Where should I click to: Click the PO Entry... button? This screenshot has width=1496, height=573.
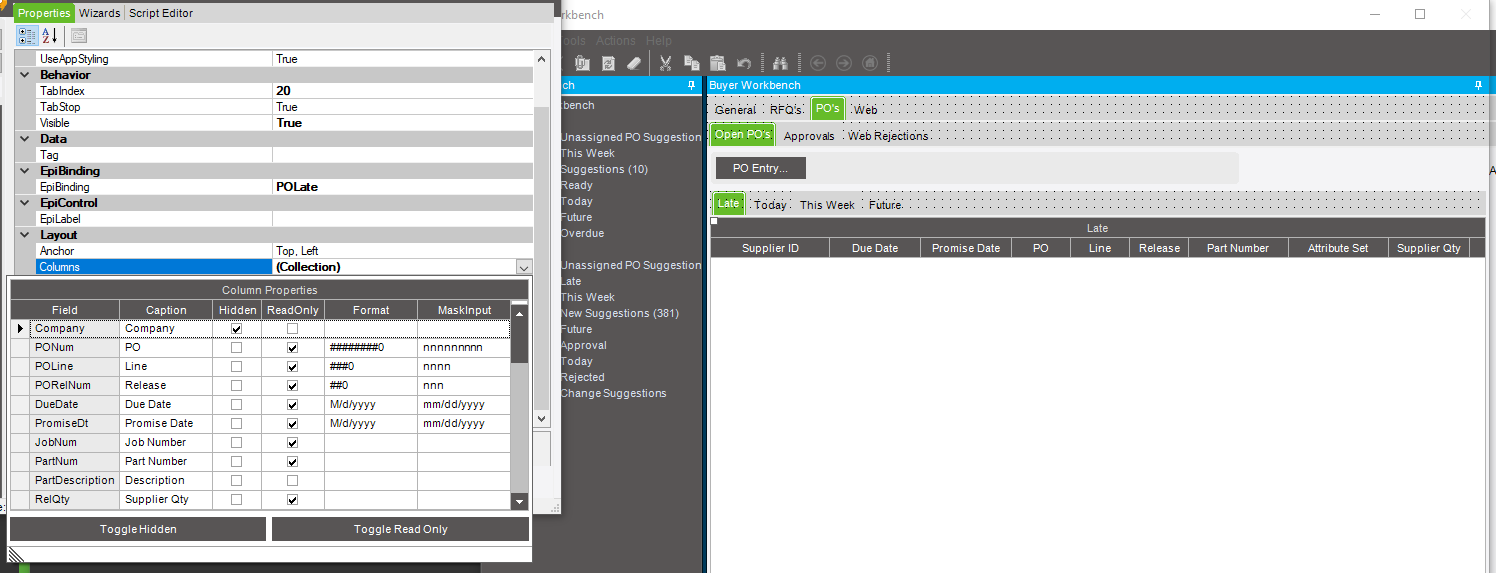click(x=760, y=168)
